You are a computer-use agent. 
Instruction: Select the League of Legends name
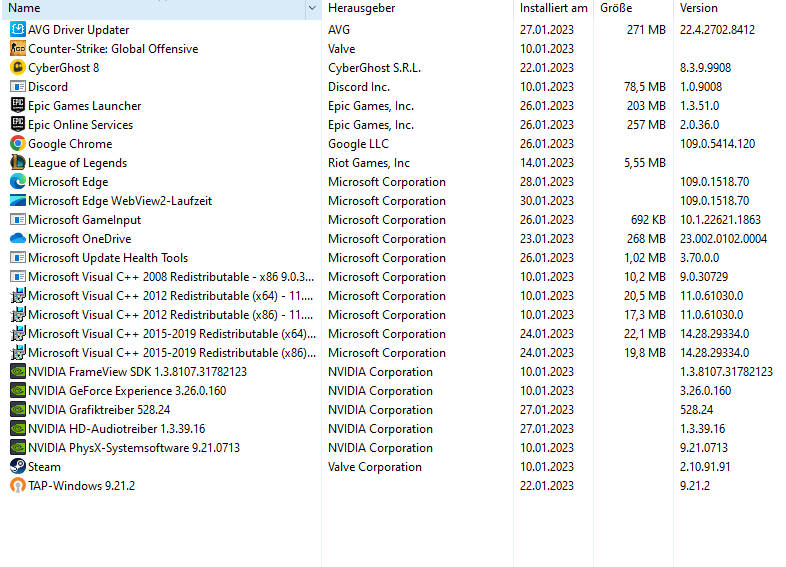78,163
